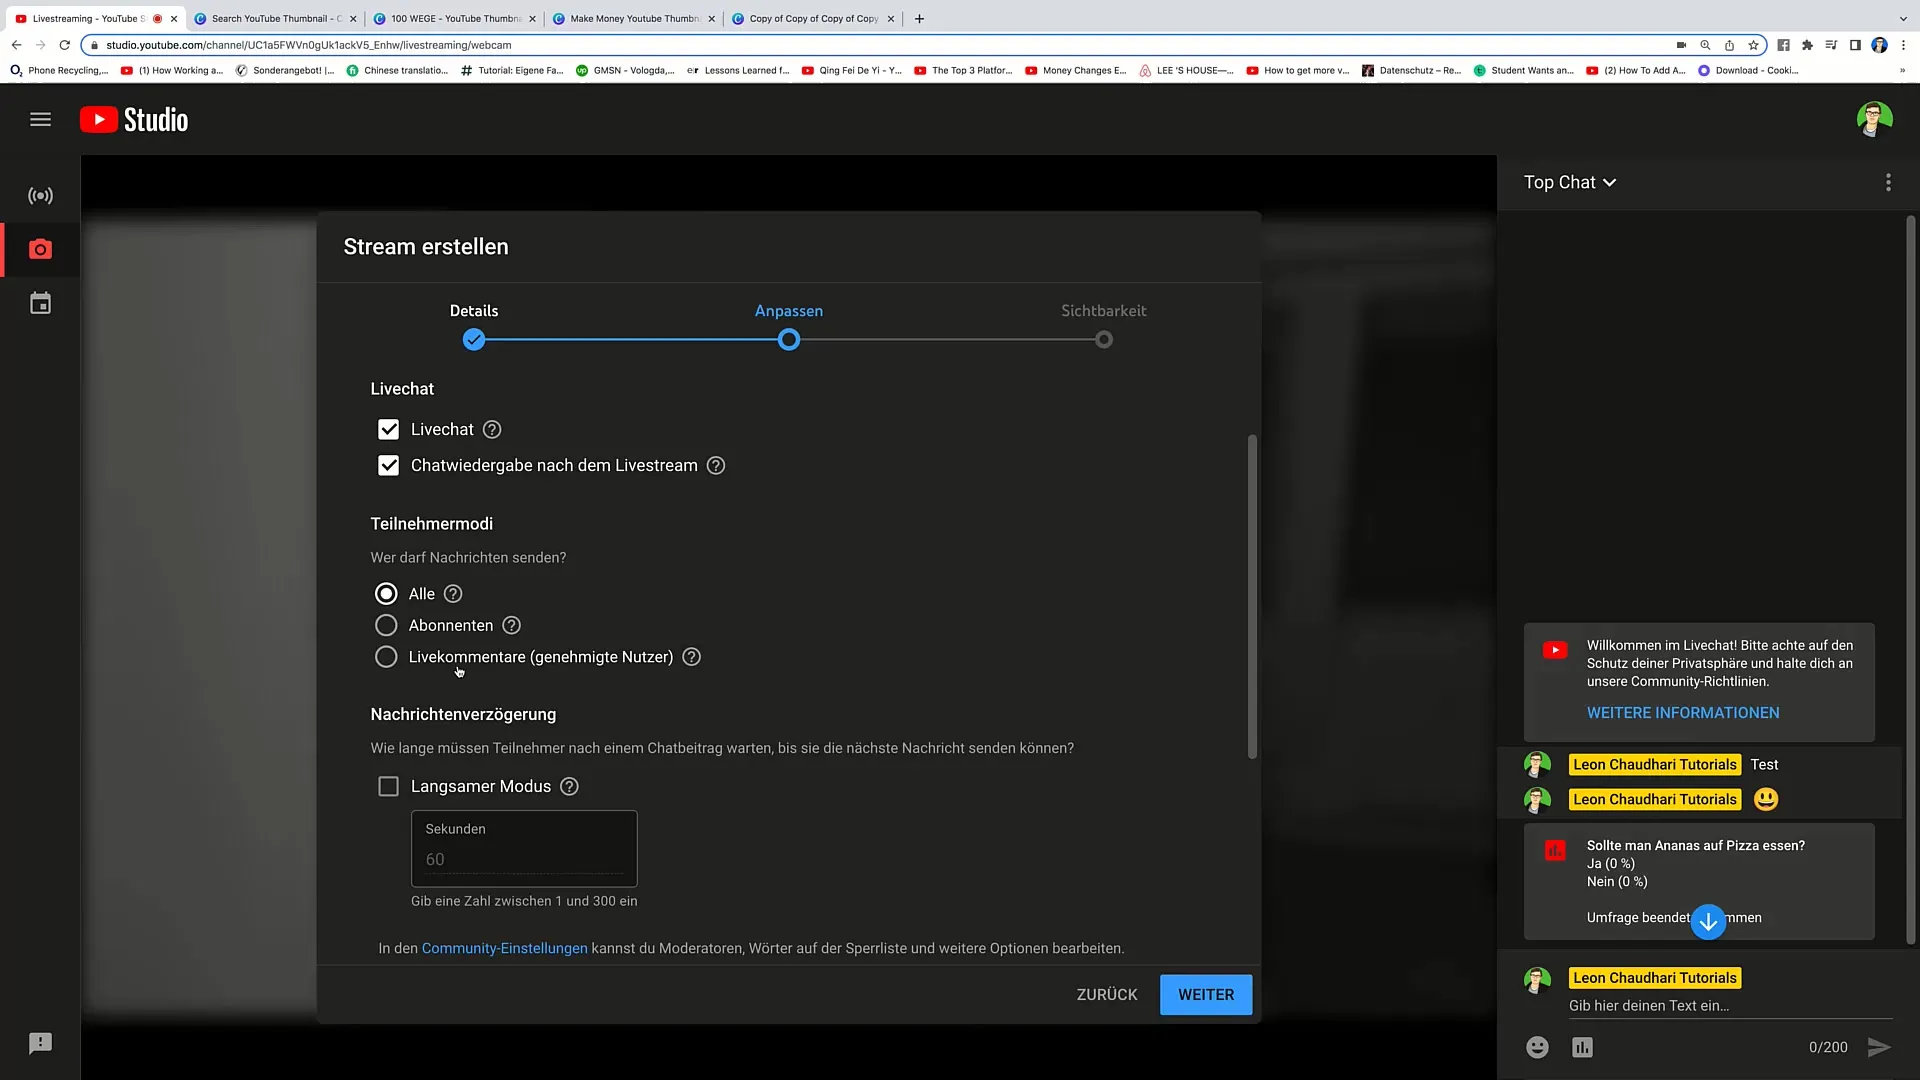Click the Leon Chaudhari Tutorials name beside Test
The height and width of the screenshot is (1080, 1920).
tap(1655, 765)
